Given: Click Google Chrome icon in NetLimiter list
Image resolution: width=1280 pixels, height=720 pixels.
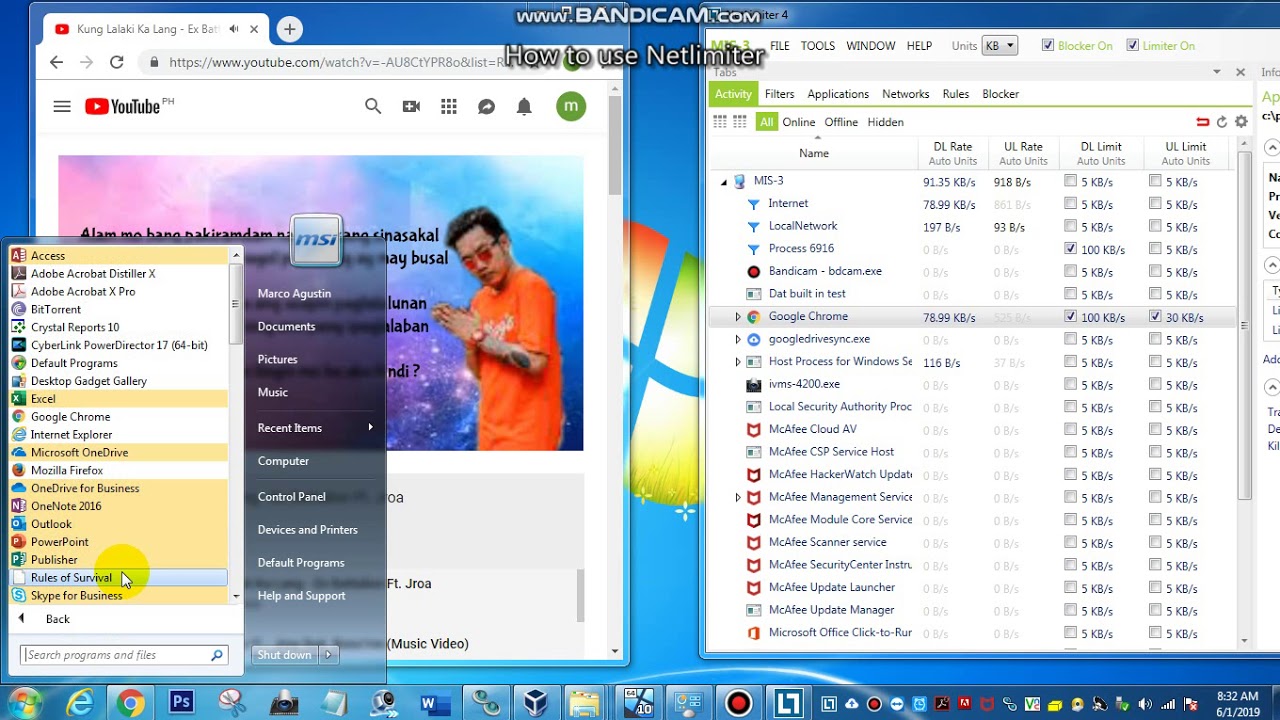Looking at the screenshot, I should tap(754, 317).
